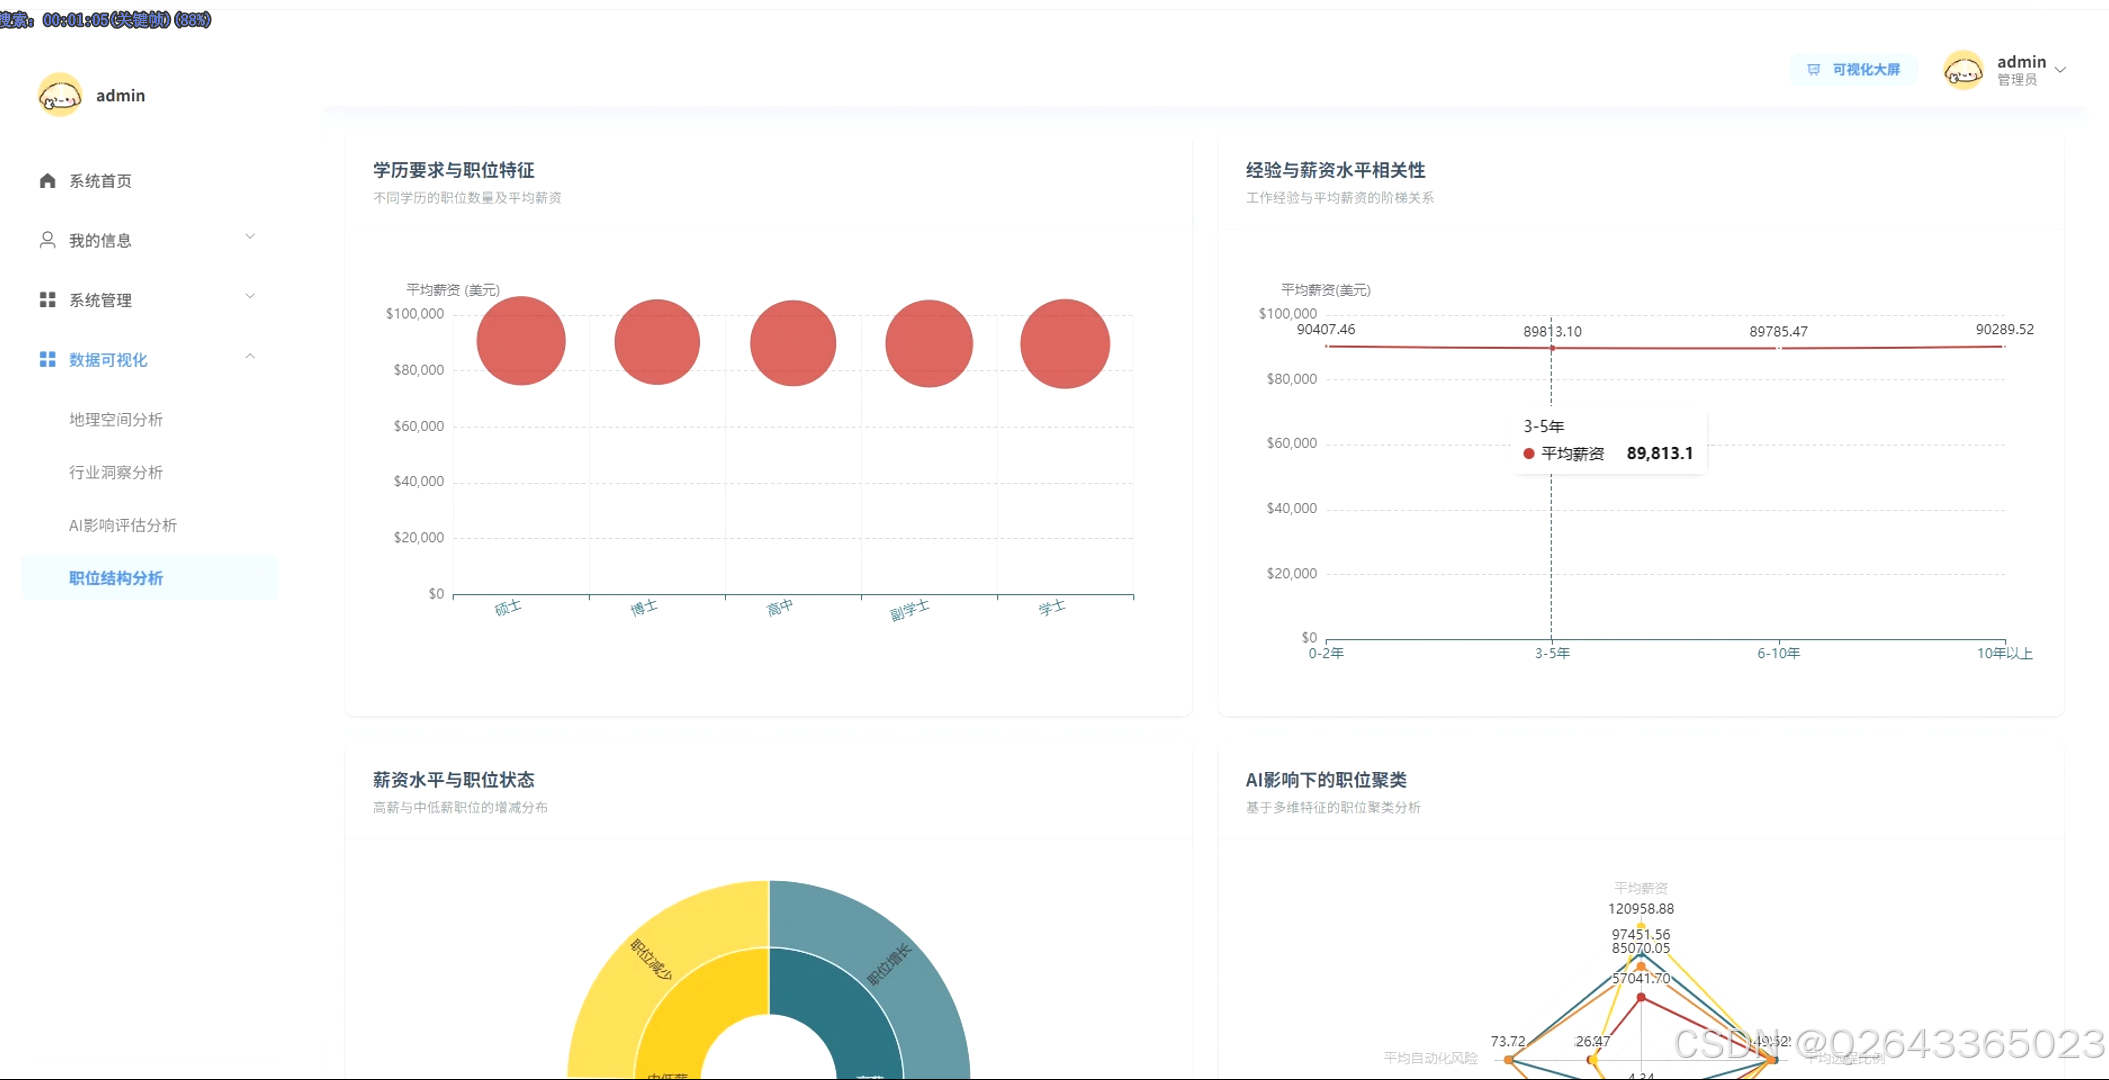
Task: Click the screen icon in 可视化大屏 button
Action: click(x=1813, y=70)
